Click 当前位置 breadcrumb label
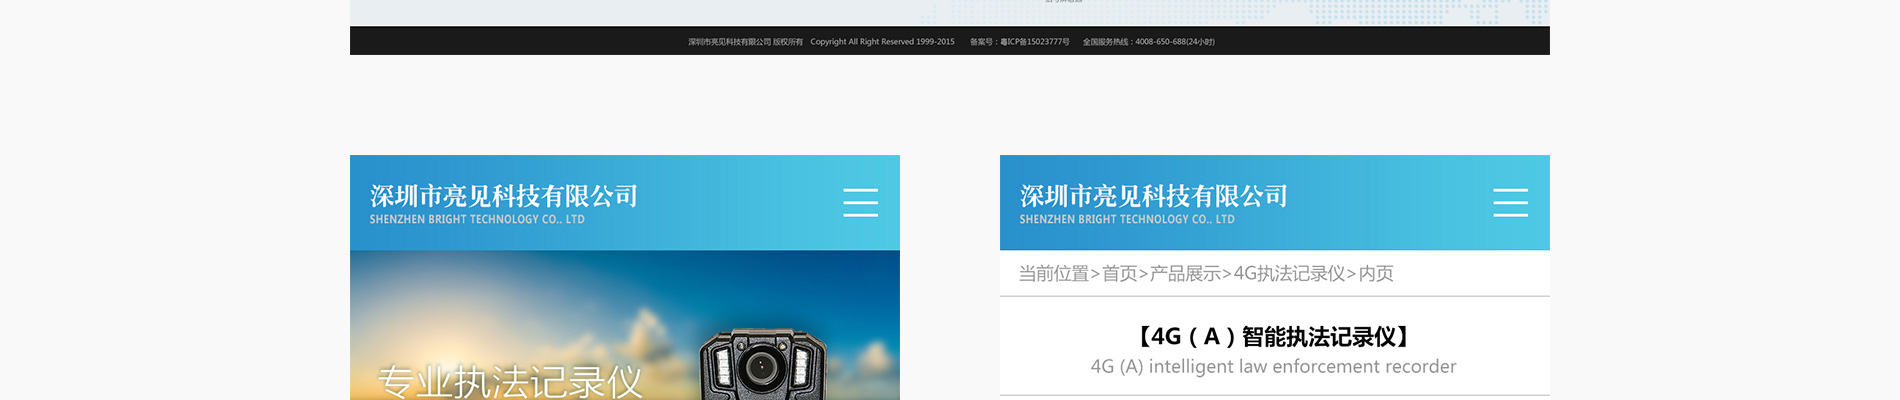Screen dimensions: 1900x400 (1053, 273)
